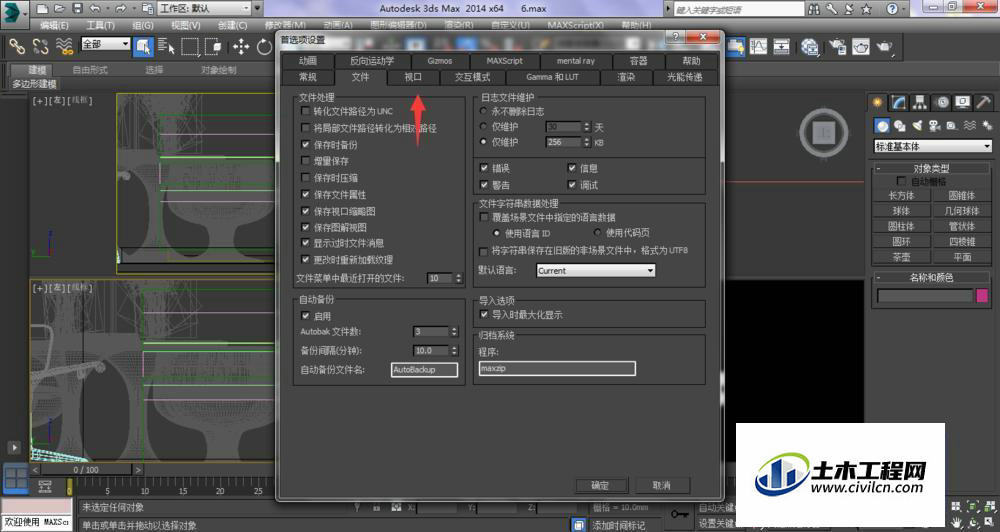Toggle 导入时最大化显示 checkbox
Viewport: 1000px width, 532px height.
[x=484, y=314]
